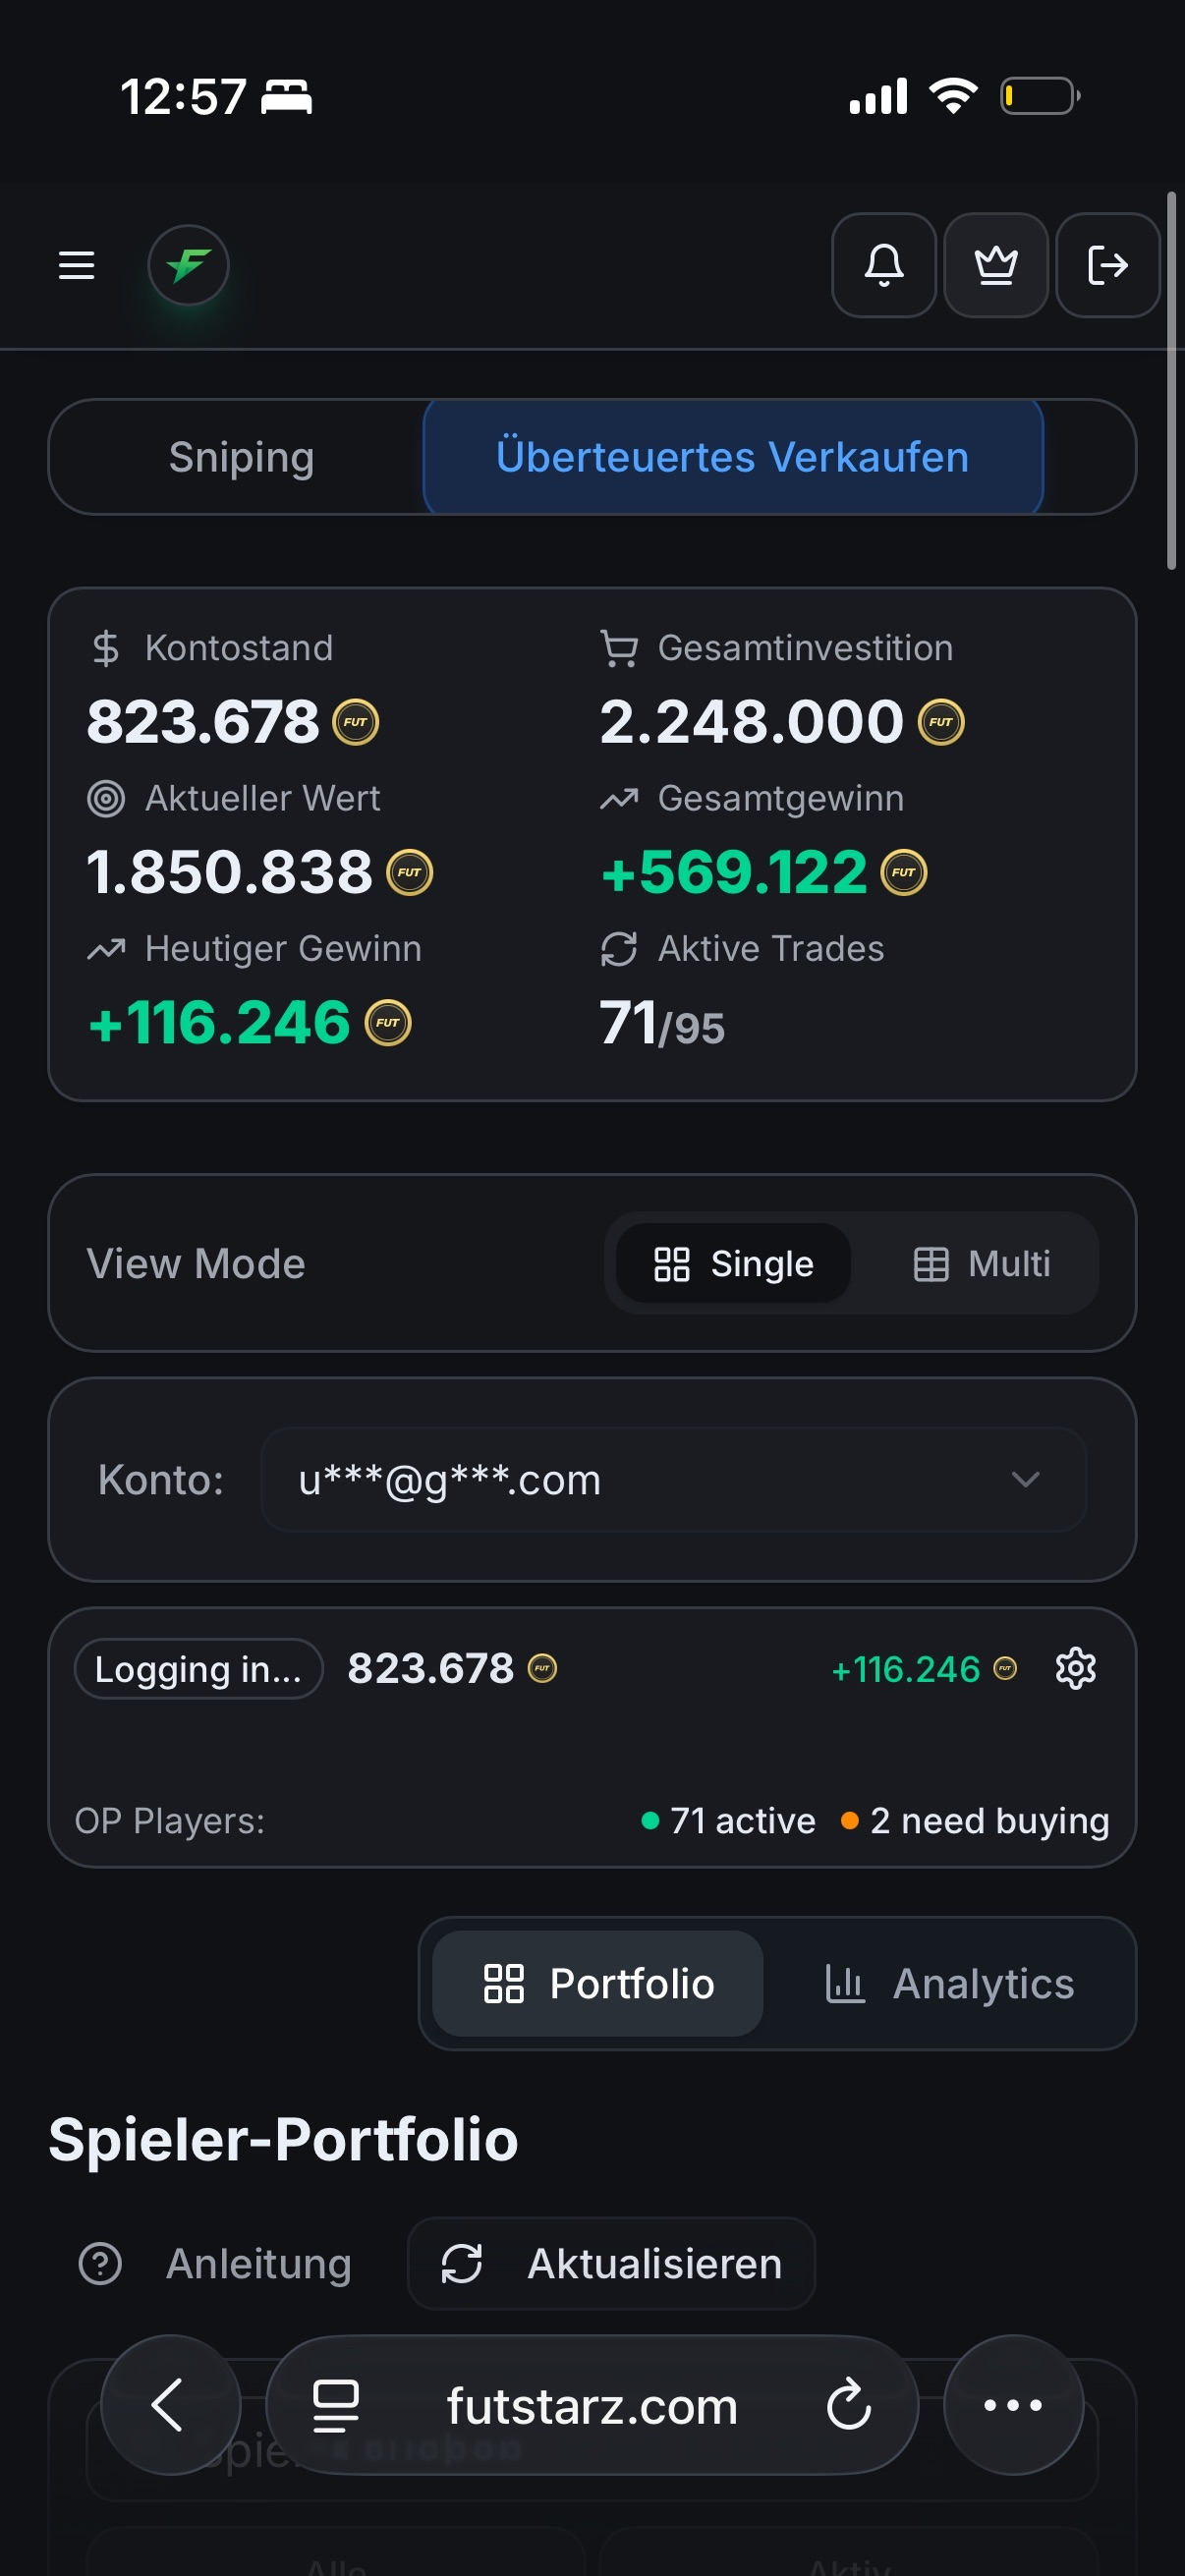Open notifications bell
Viewport: 1185px width, 2576px height.
[883, 265]
